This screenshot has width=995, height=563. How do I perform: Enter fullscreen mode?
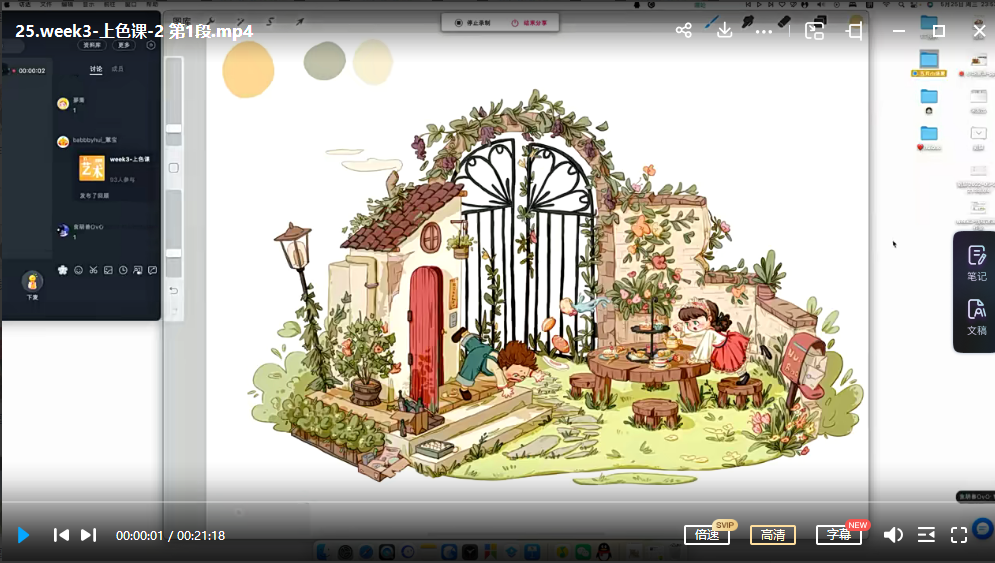click(958, 535)
